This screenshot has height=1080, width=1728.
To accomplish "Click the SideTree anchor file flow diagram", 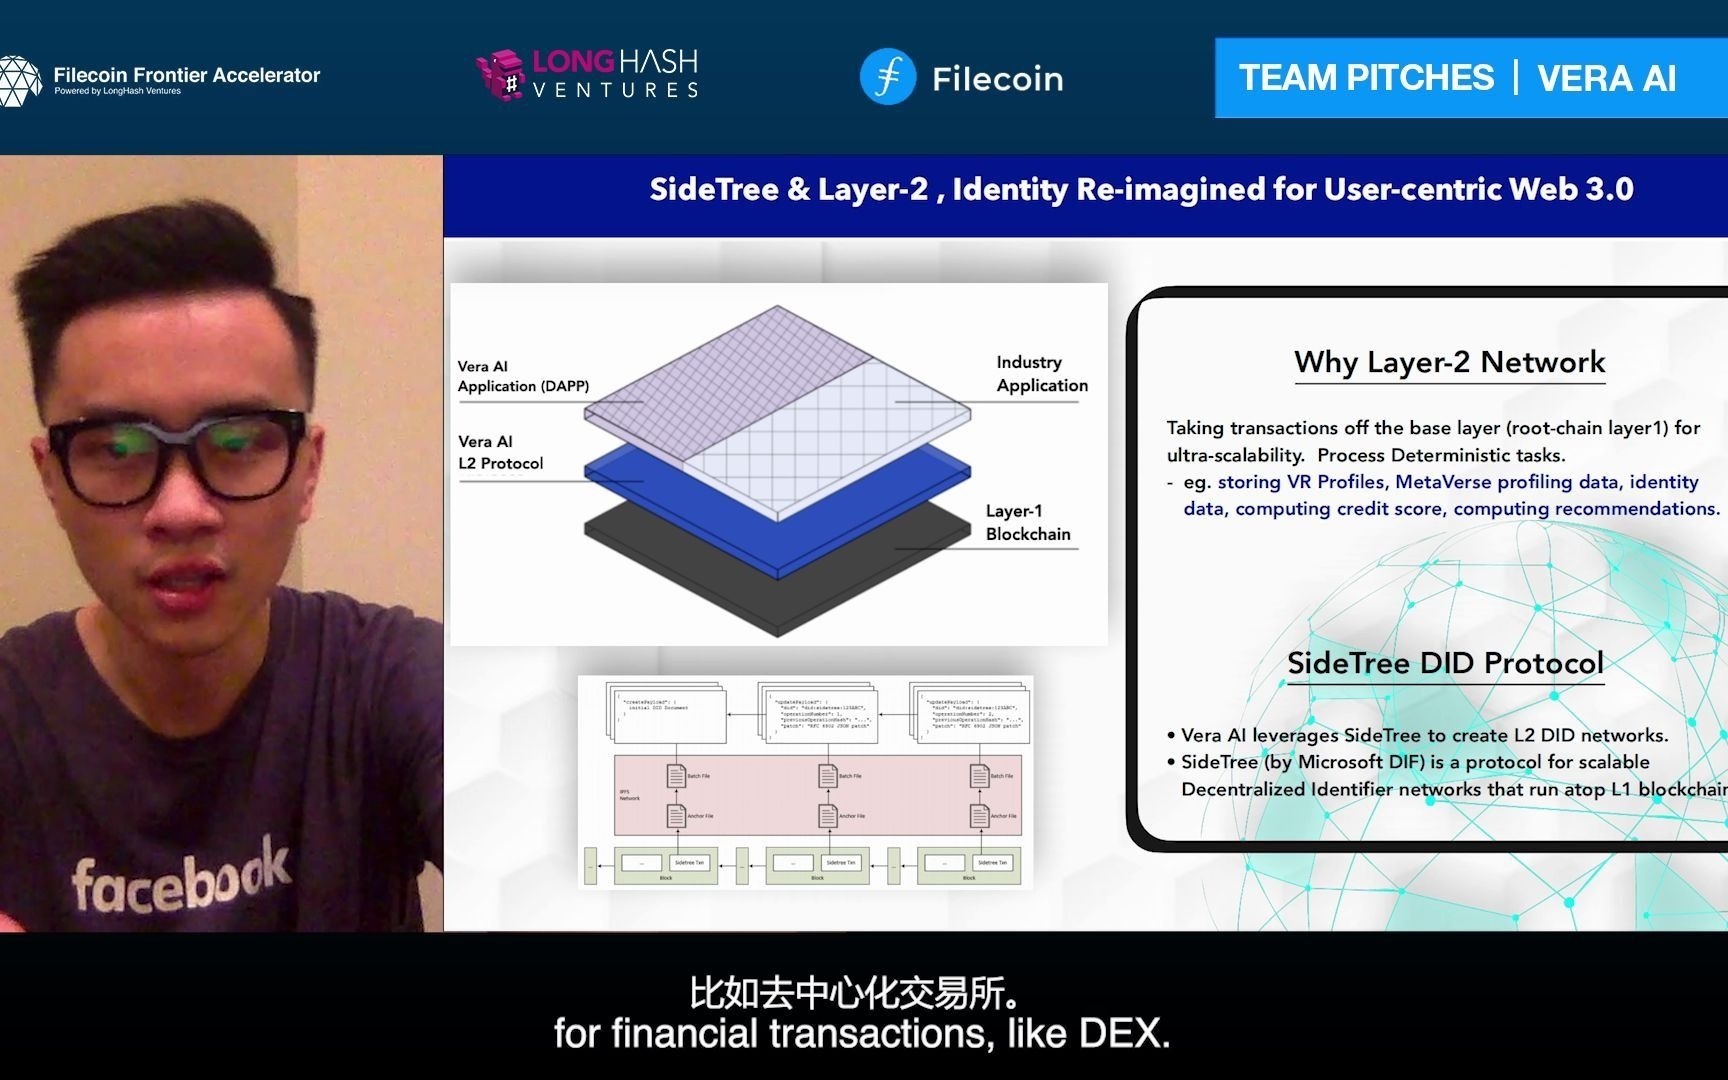I will (x=805, y=782).
